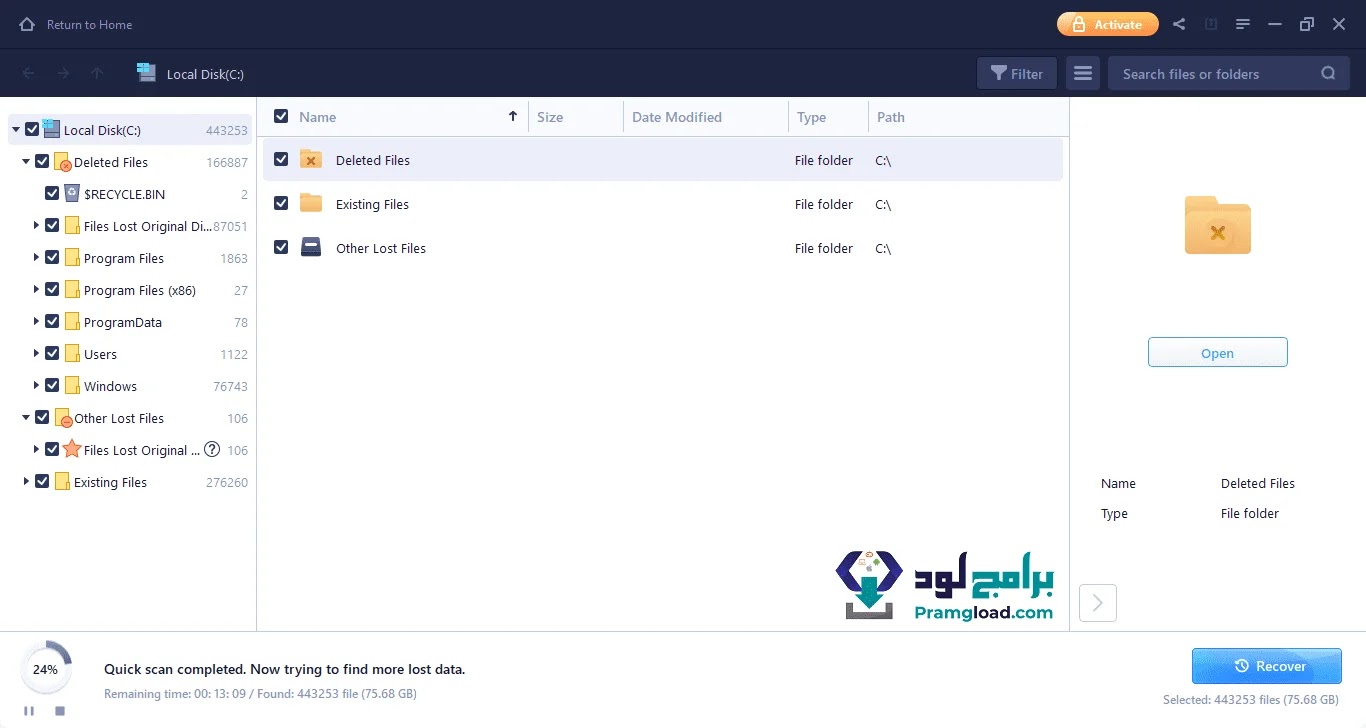The height and width of the screenshot is (728, 1366).
Task: Uncheck the Deleted Files tree checkbox
Action: point(42,161)
